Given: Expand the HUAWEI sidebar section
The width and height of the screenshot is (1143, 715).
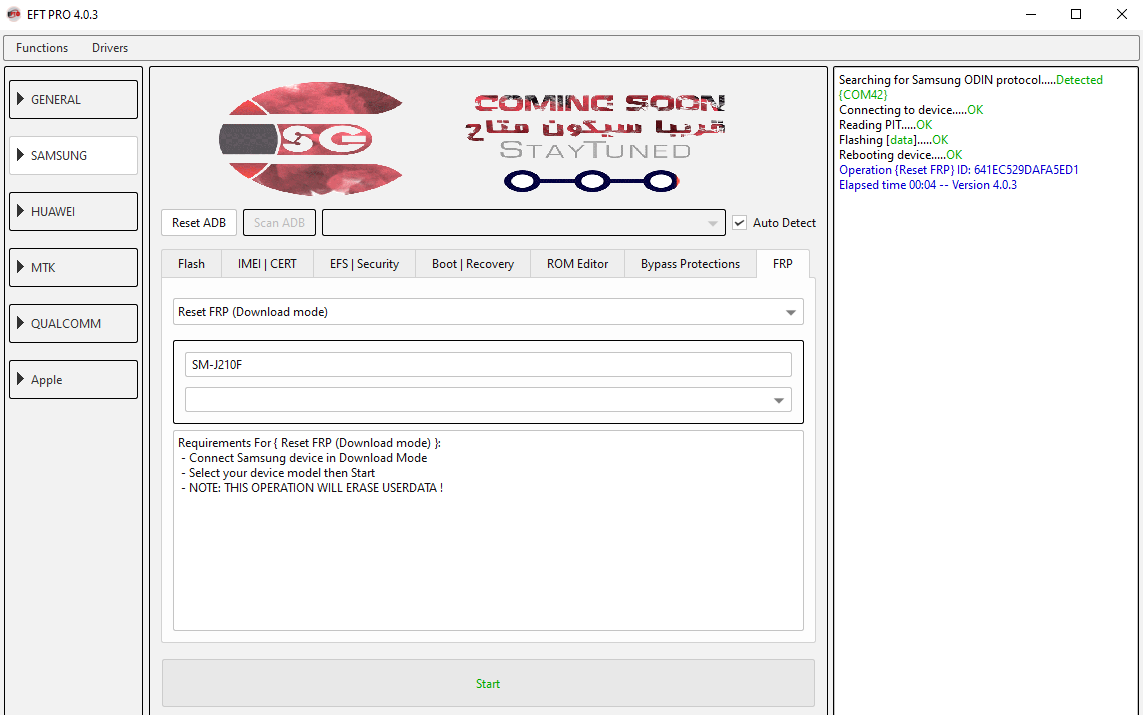Looking at the screenshot, I should (73, 211).
